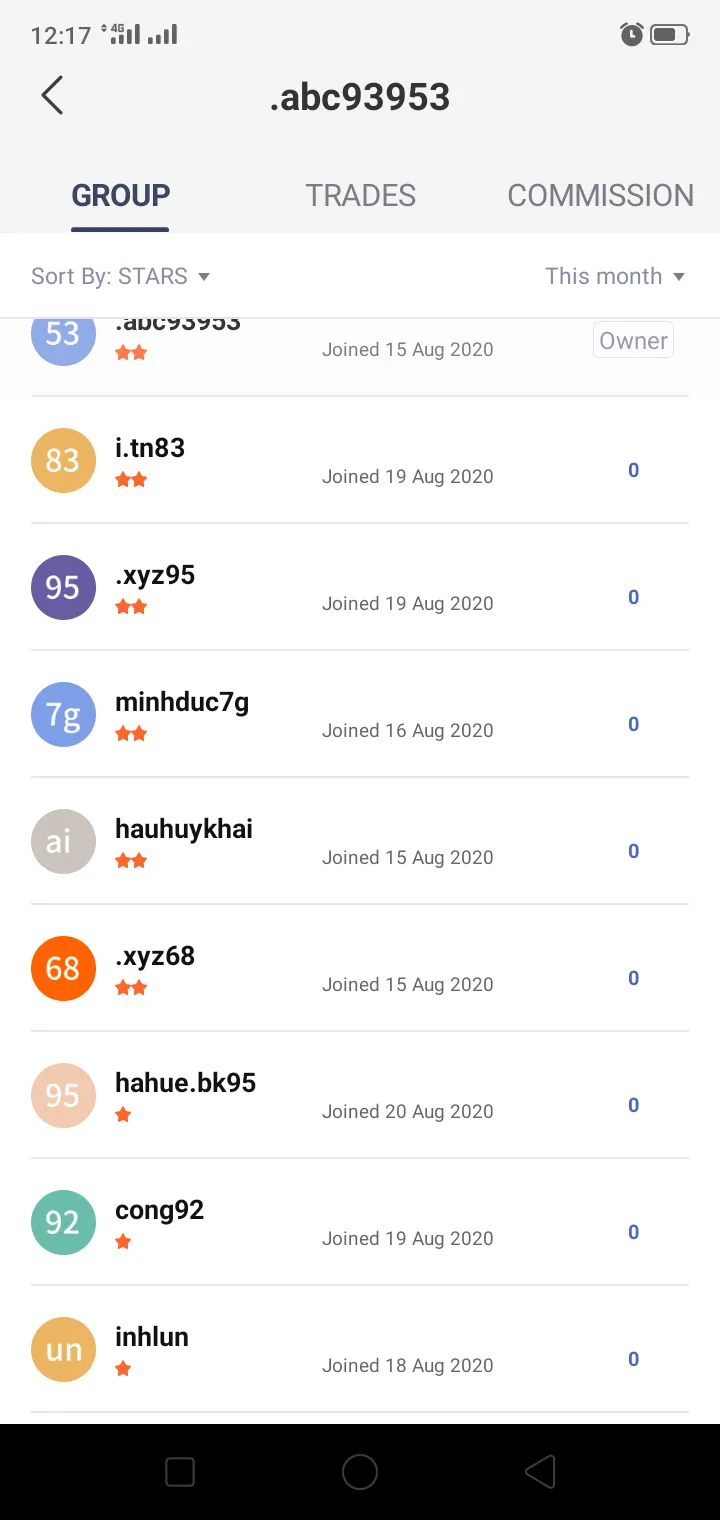720x1520 pixels.
Task: Open the alarm clock status icon
Action: (631, 35)
